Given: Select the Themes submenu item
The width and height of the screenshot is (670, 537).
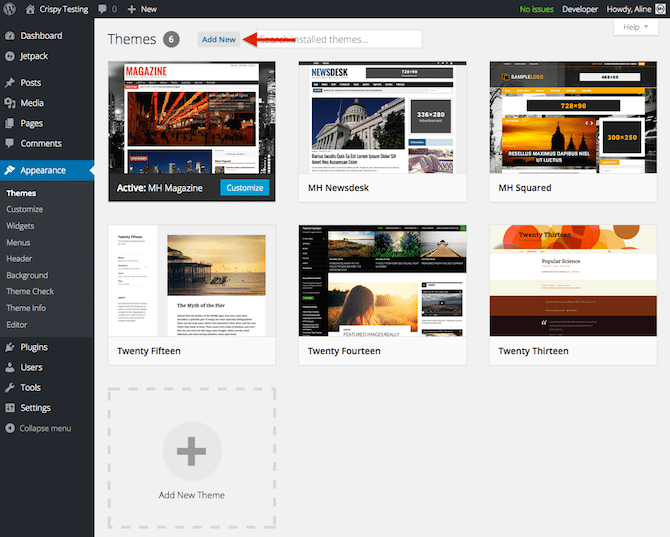Looking at the screenshot, I should tap(21, 193).
